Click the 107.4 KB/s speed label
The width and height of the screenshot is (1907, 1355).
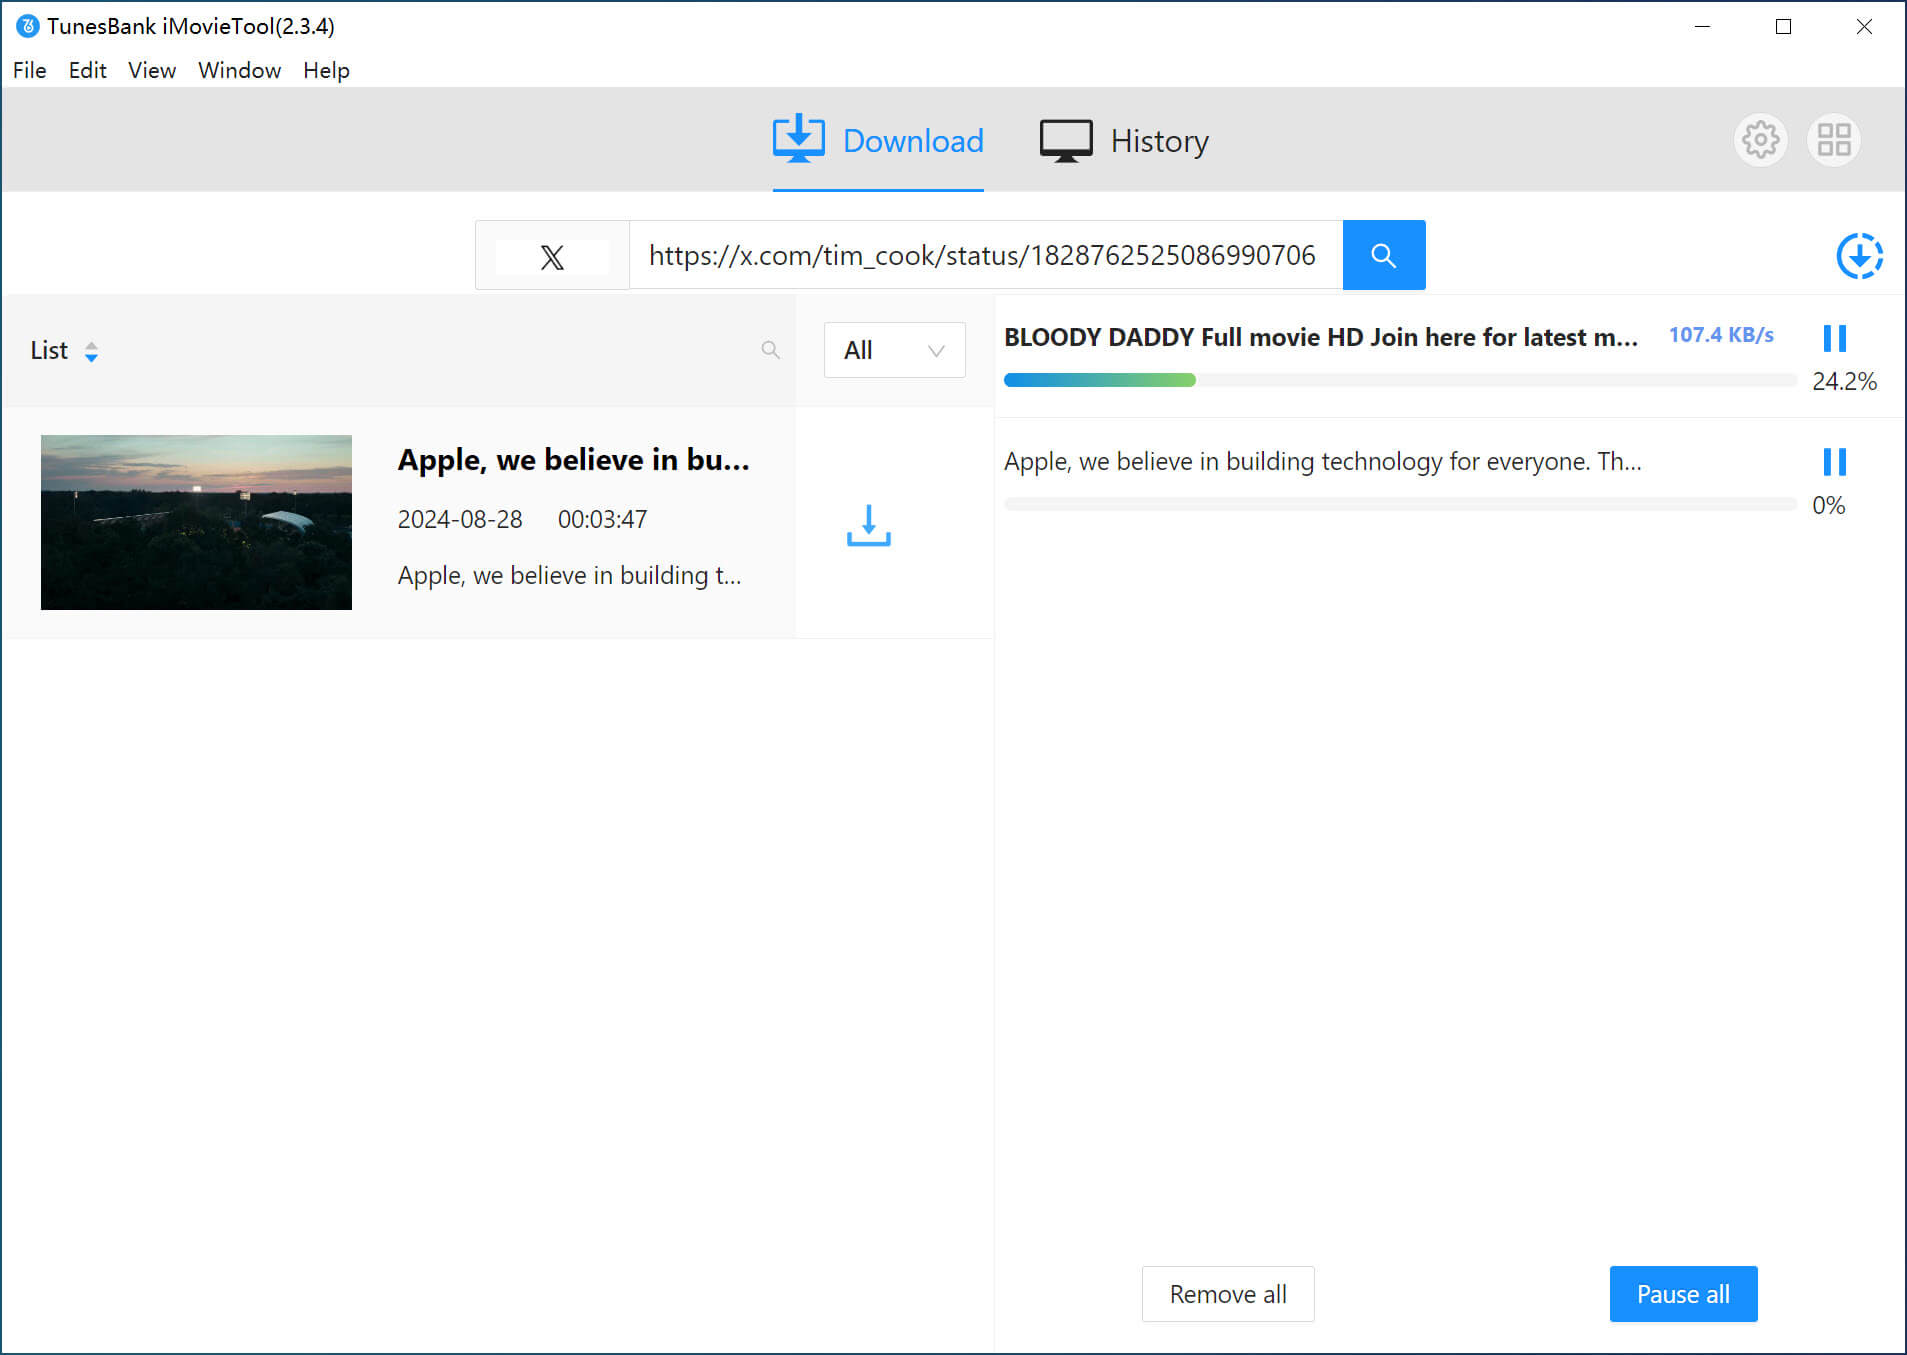pyautogui.click(x=1721, y=335)
